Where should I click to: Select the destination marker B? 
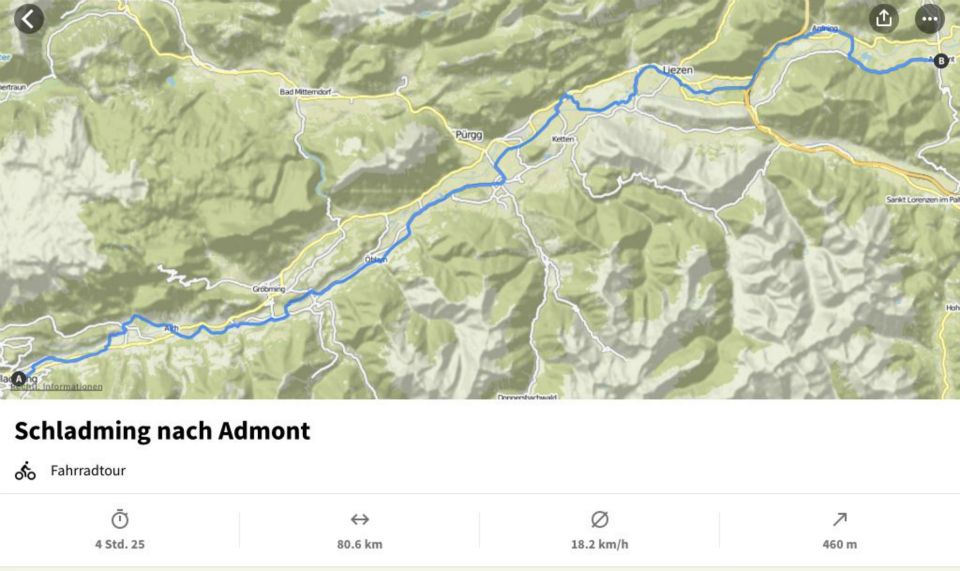point(941,61)
